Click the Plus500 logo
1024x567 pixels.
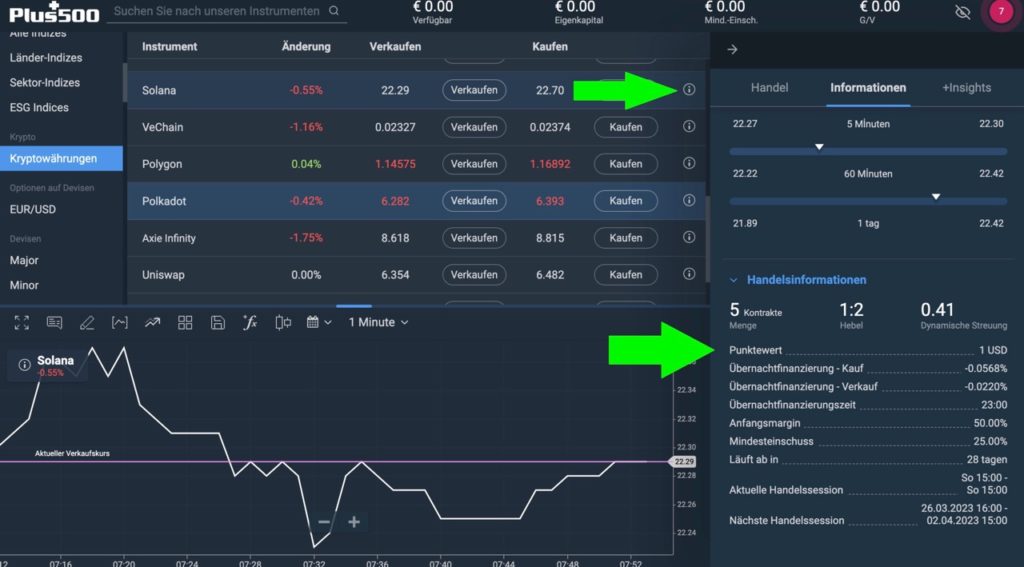point(54,12)
